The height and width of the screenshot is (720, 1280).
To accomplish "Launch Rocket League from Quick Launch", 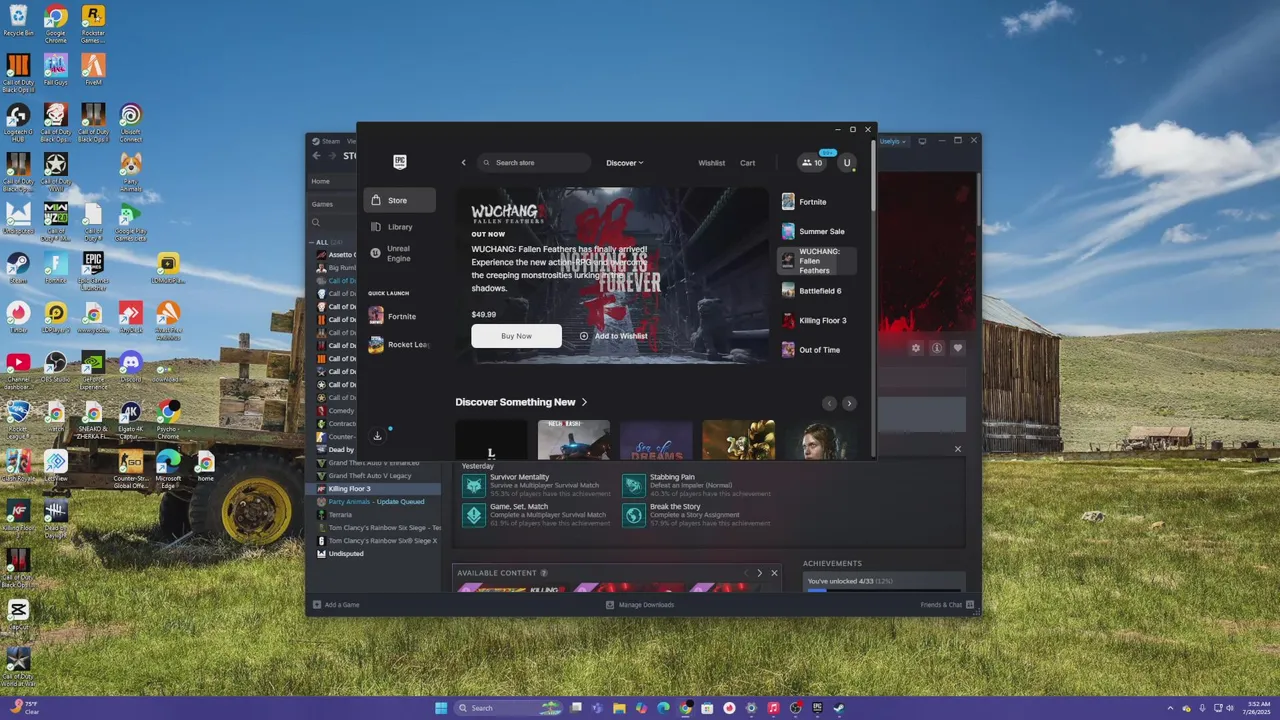I will [x=398, y=344].
